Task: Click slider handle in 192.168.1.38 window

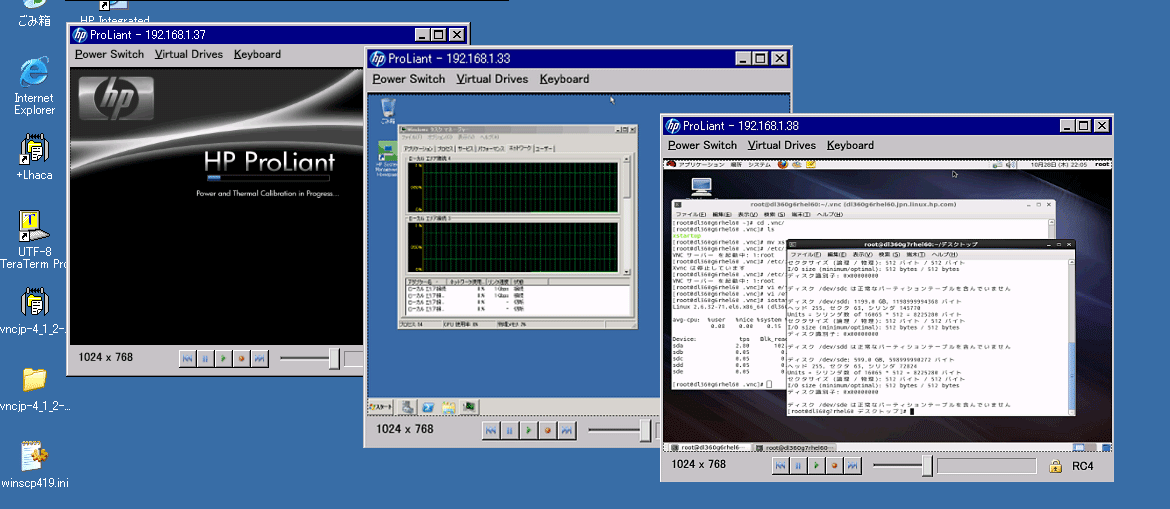Action: (x=927, y=466)
